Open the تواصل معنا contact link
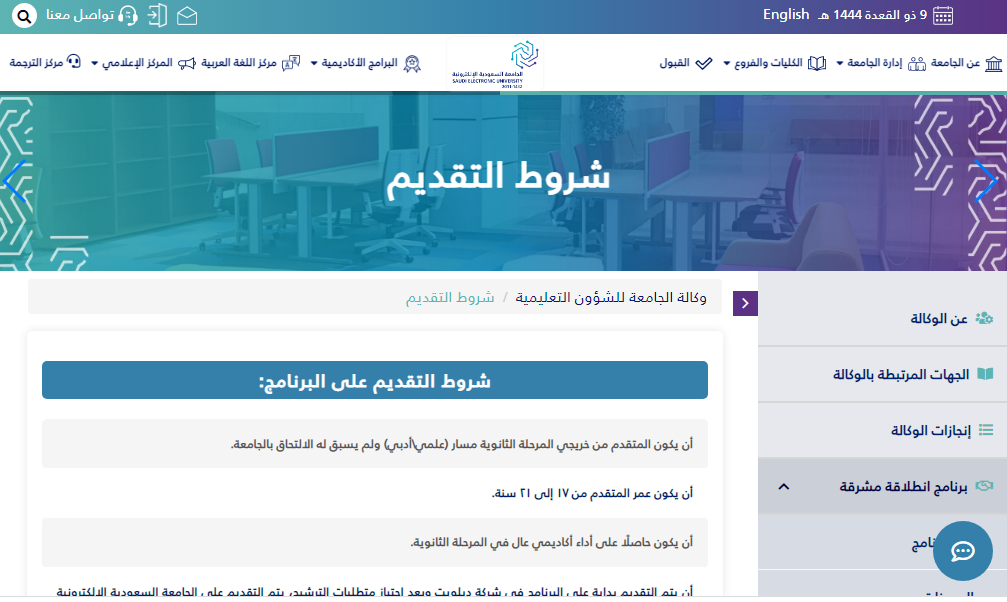This screenshot has height=602, width=1007. 80,15
